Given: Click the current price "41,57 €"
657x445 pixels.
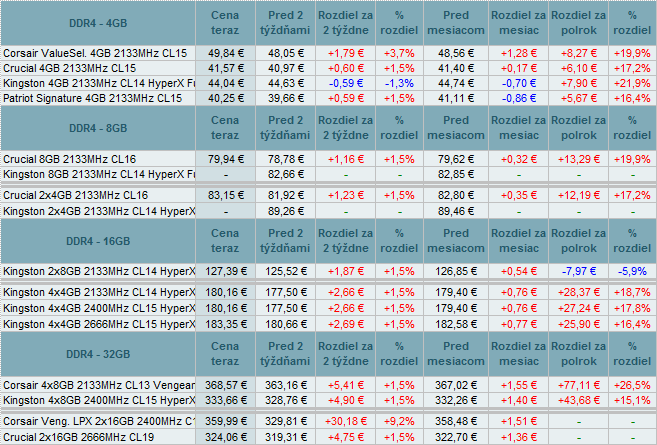Looking at the screenshot, I should (226, 68).
